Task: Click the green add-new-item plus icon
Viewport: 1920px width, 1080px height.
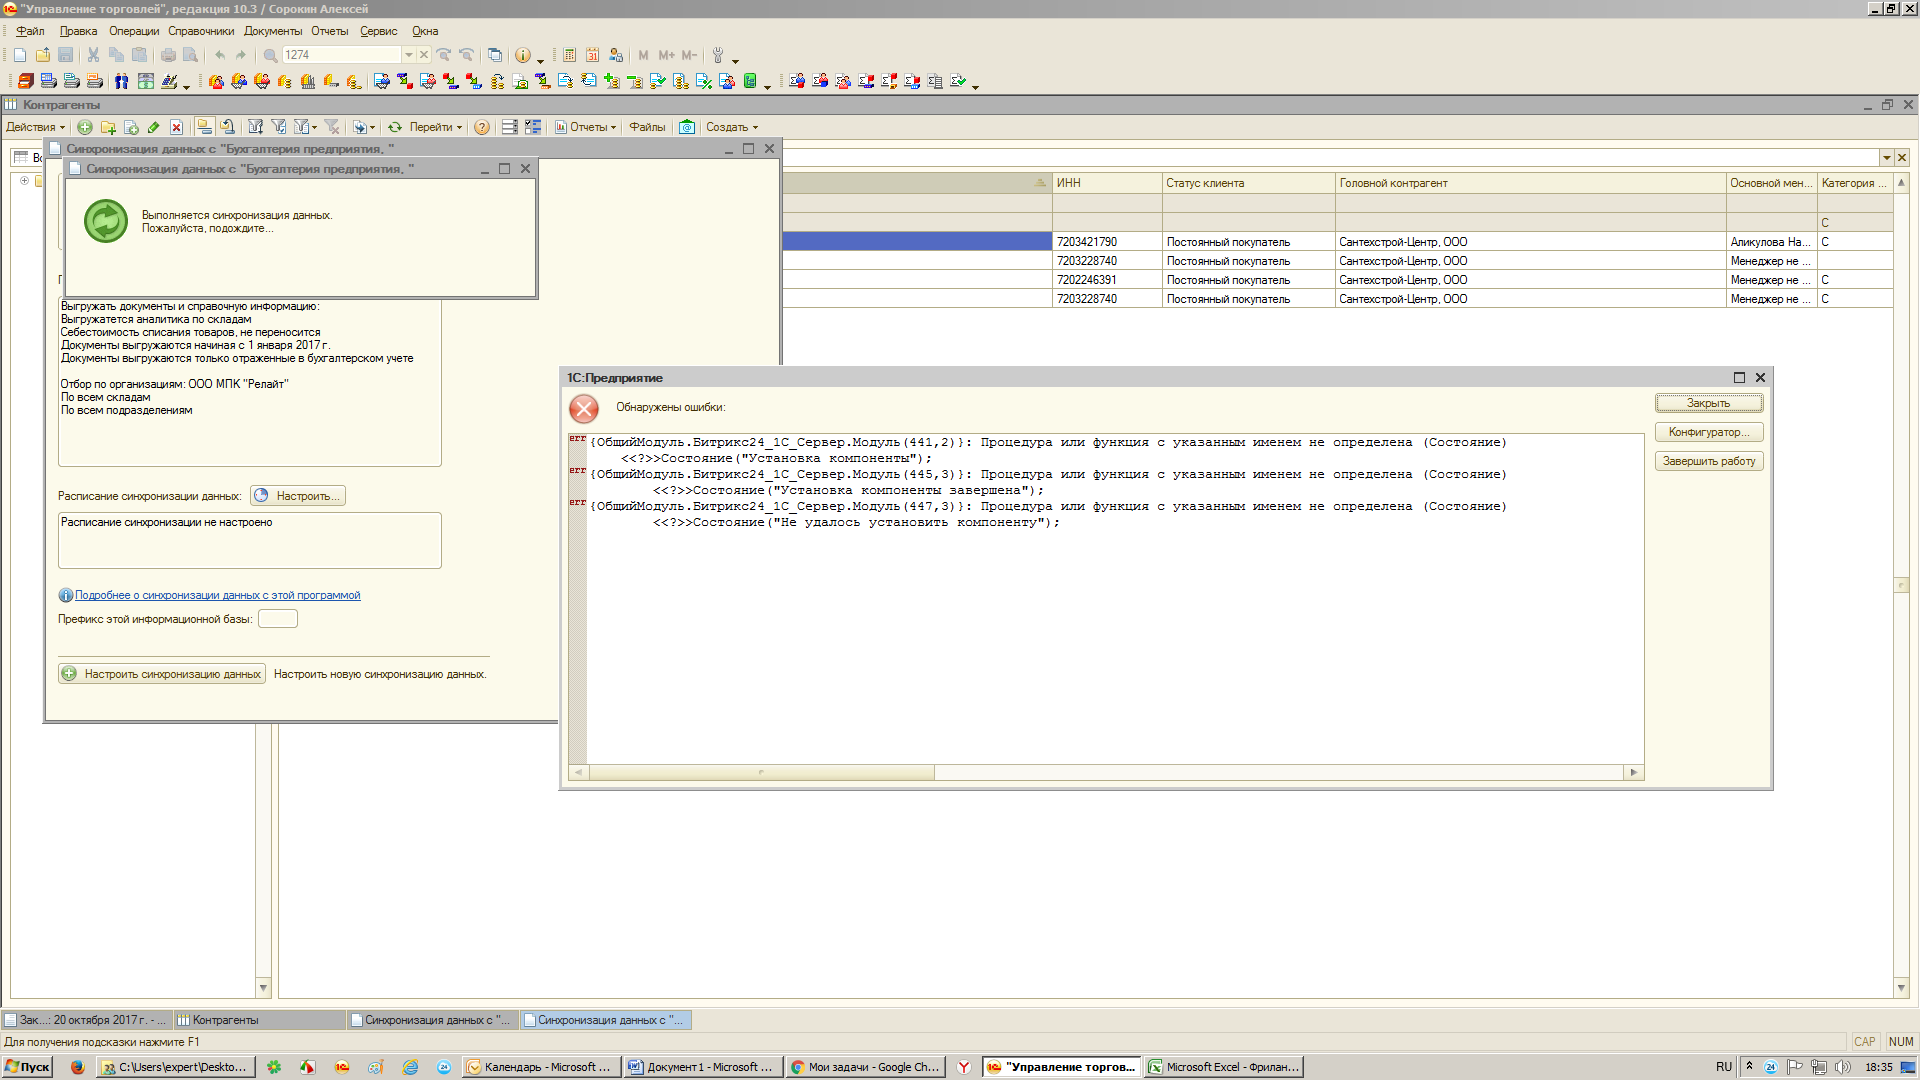Action: coord(85,127)
